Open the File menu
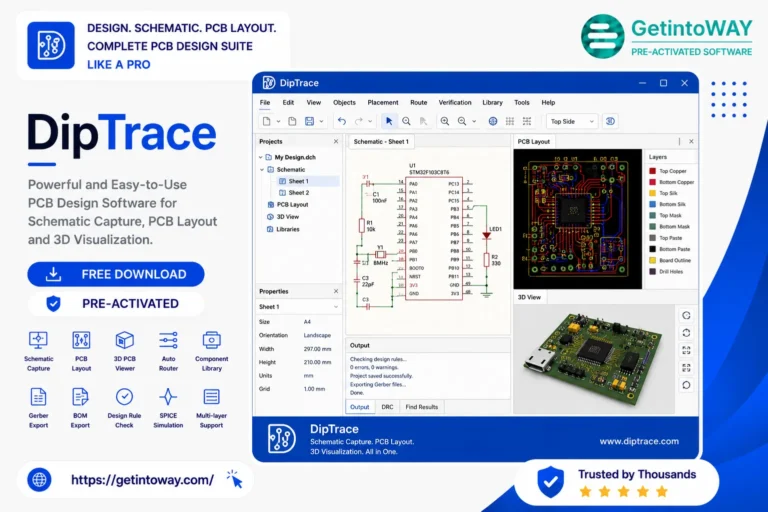 265,102
